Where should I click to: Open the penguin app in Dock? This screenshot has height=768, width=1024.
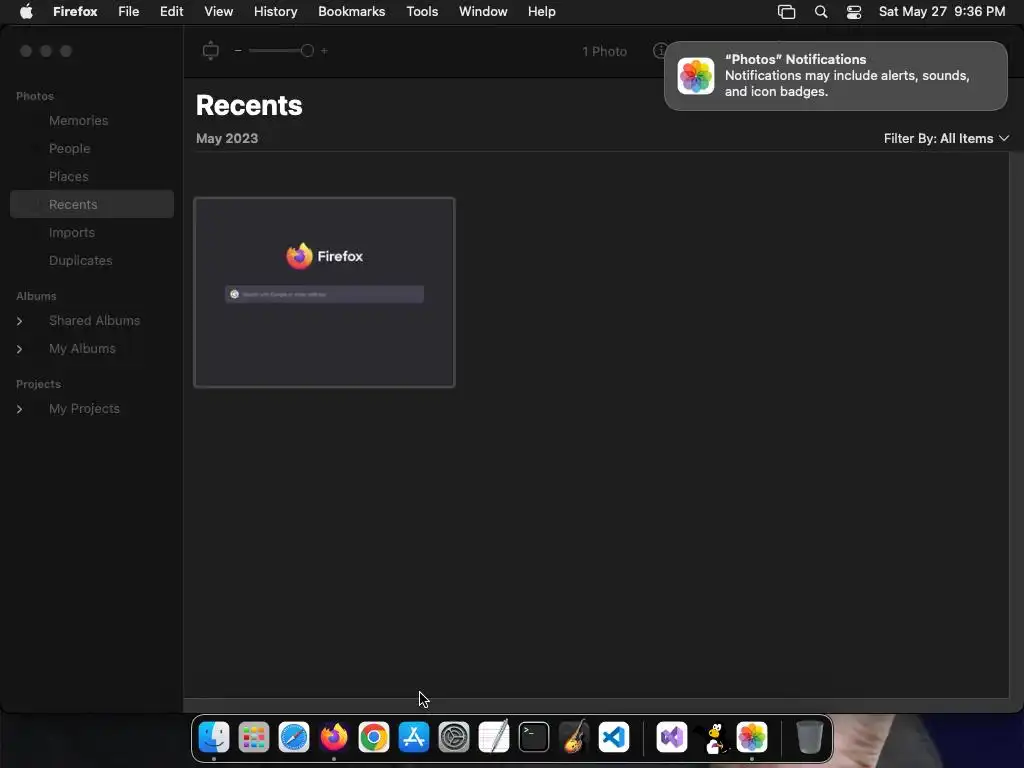pos(712,737)
